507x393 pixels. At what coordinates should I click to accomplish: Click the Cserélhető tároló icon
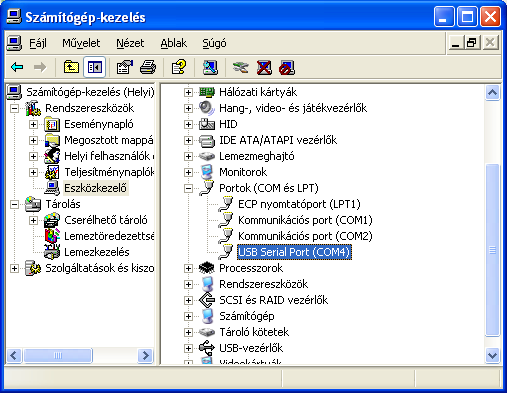click(x=52, y=220)
